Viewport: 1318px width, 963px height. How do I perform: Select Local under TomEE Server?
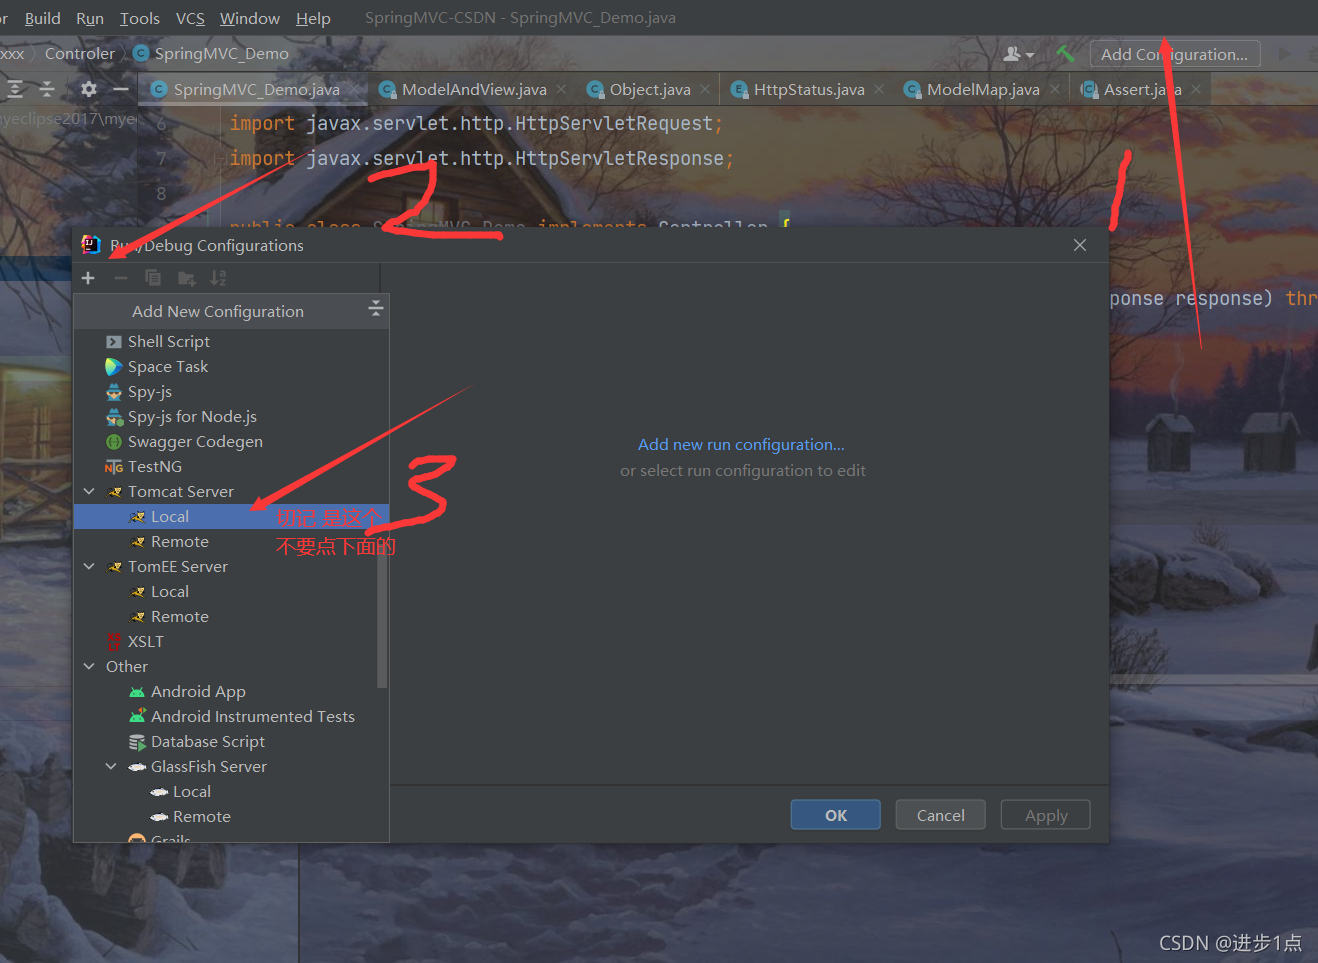click(x=231, y=592)
